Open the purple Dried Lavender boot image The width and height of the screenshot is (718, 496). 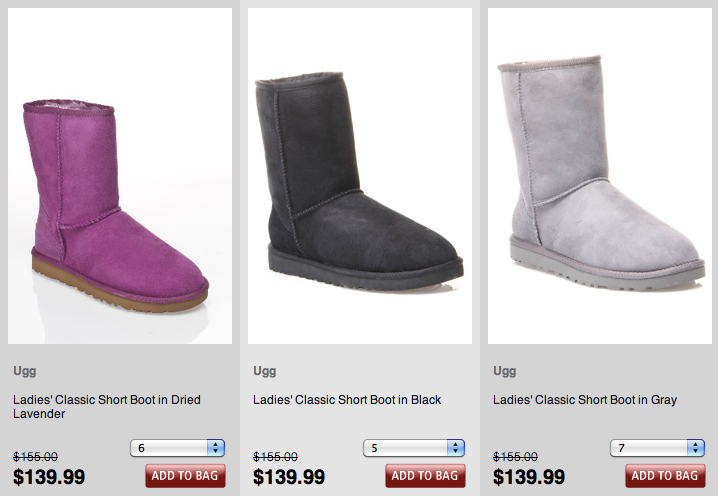coord(120,176)
